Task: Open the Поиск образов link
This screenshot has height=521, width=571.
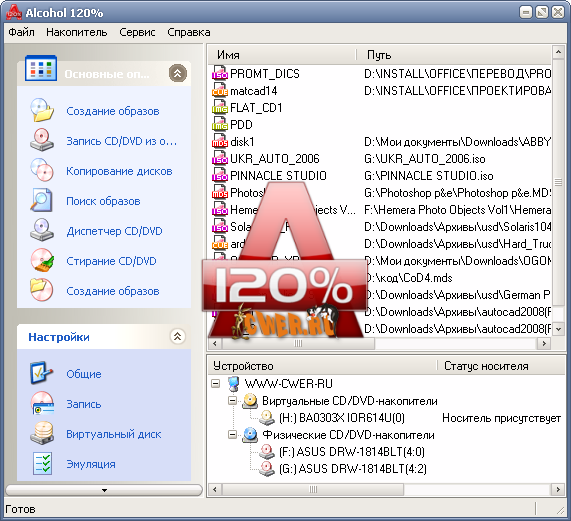Action: tap(103, 201)
